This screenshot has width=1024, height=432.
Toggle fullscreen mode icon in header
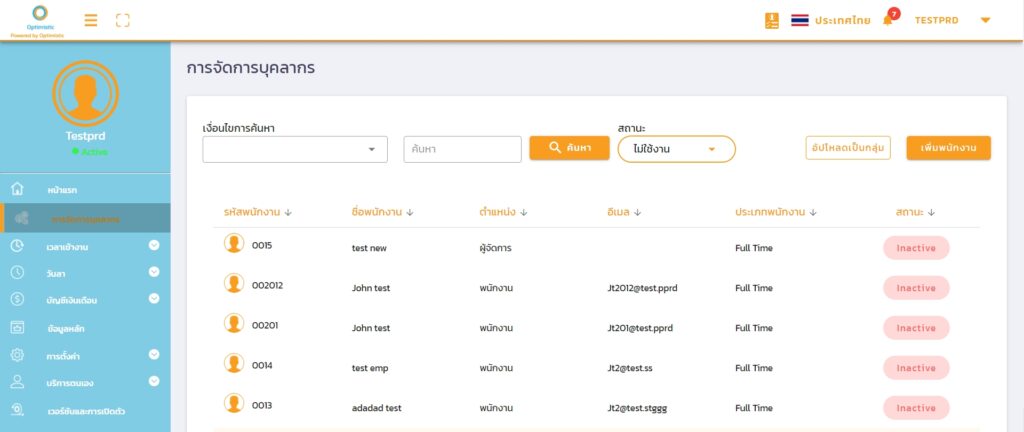tap(123, 20)
